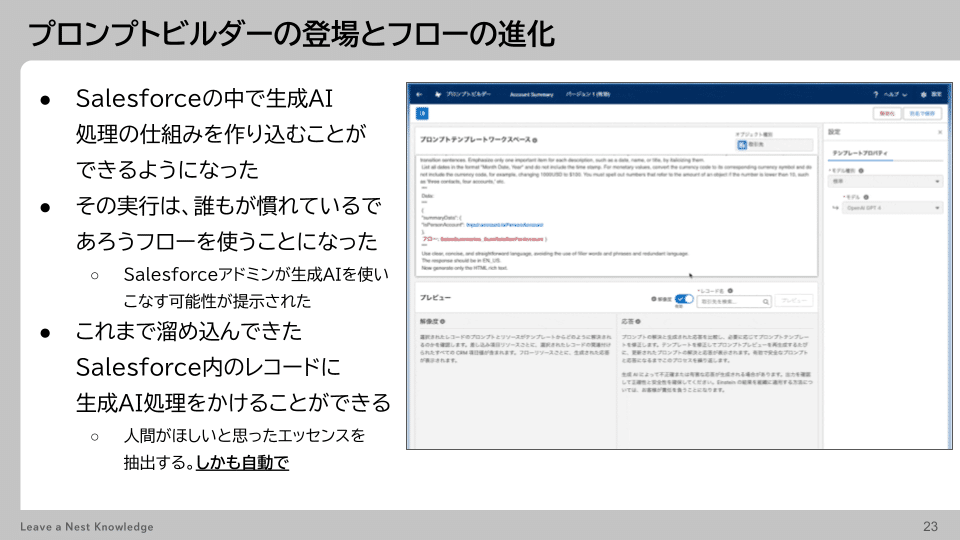
Task: Click the 別名で保存 button
Action: (x=922, y=114)
